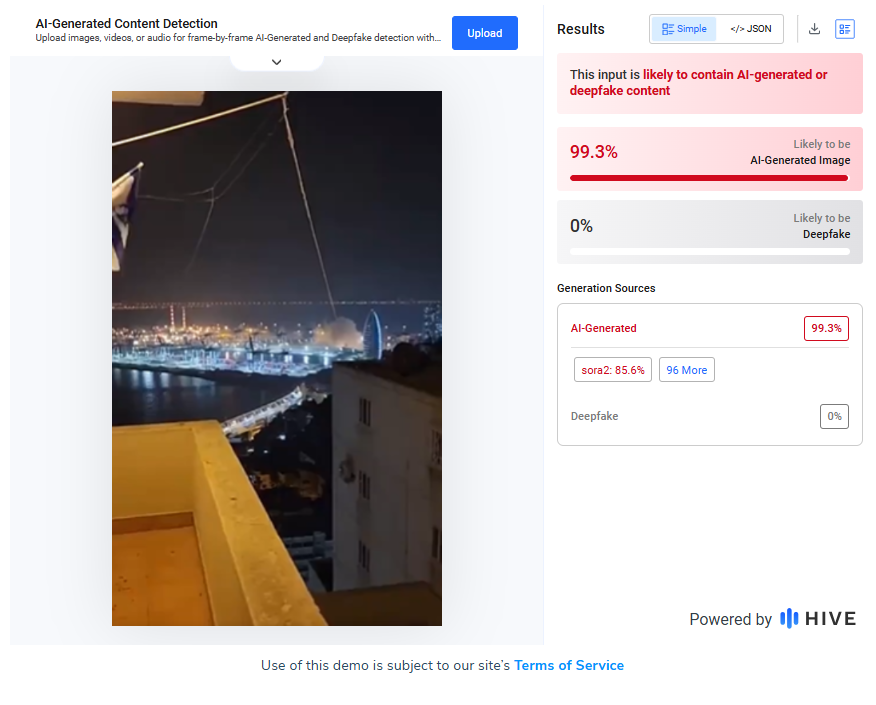The height and width of the screenshot is (705, 876).
Task: Switch to the Simple results view
Action: point(684,29)
